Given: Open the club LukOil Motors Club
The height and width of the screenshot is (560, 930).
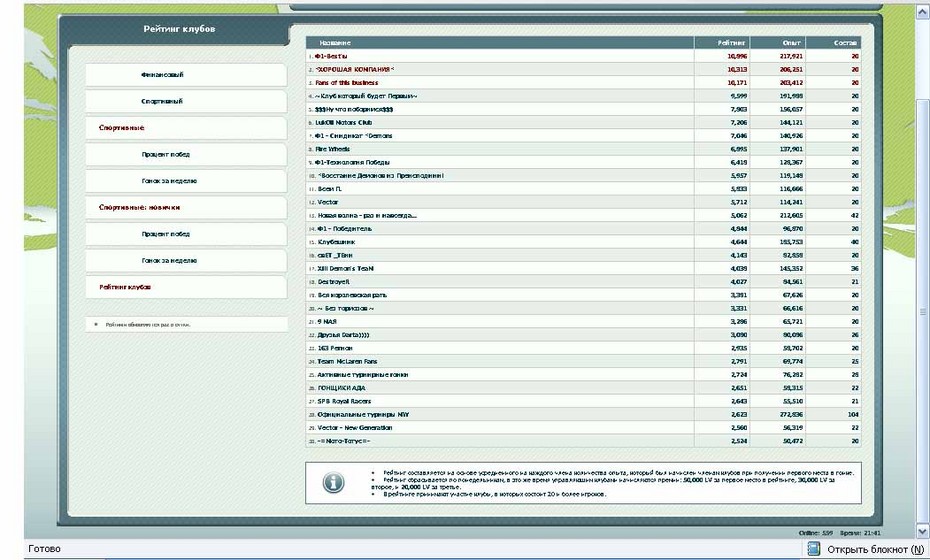Looking at the screenshot, I should coord(343,123).
